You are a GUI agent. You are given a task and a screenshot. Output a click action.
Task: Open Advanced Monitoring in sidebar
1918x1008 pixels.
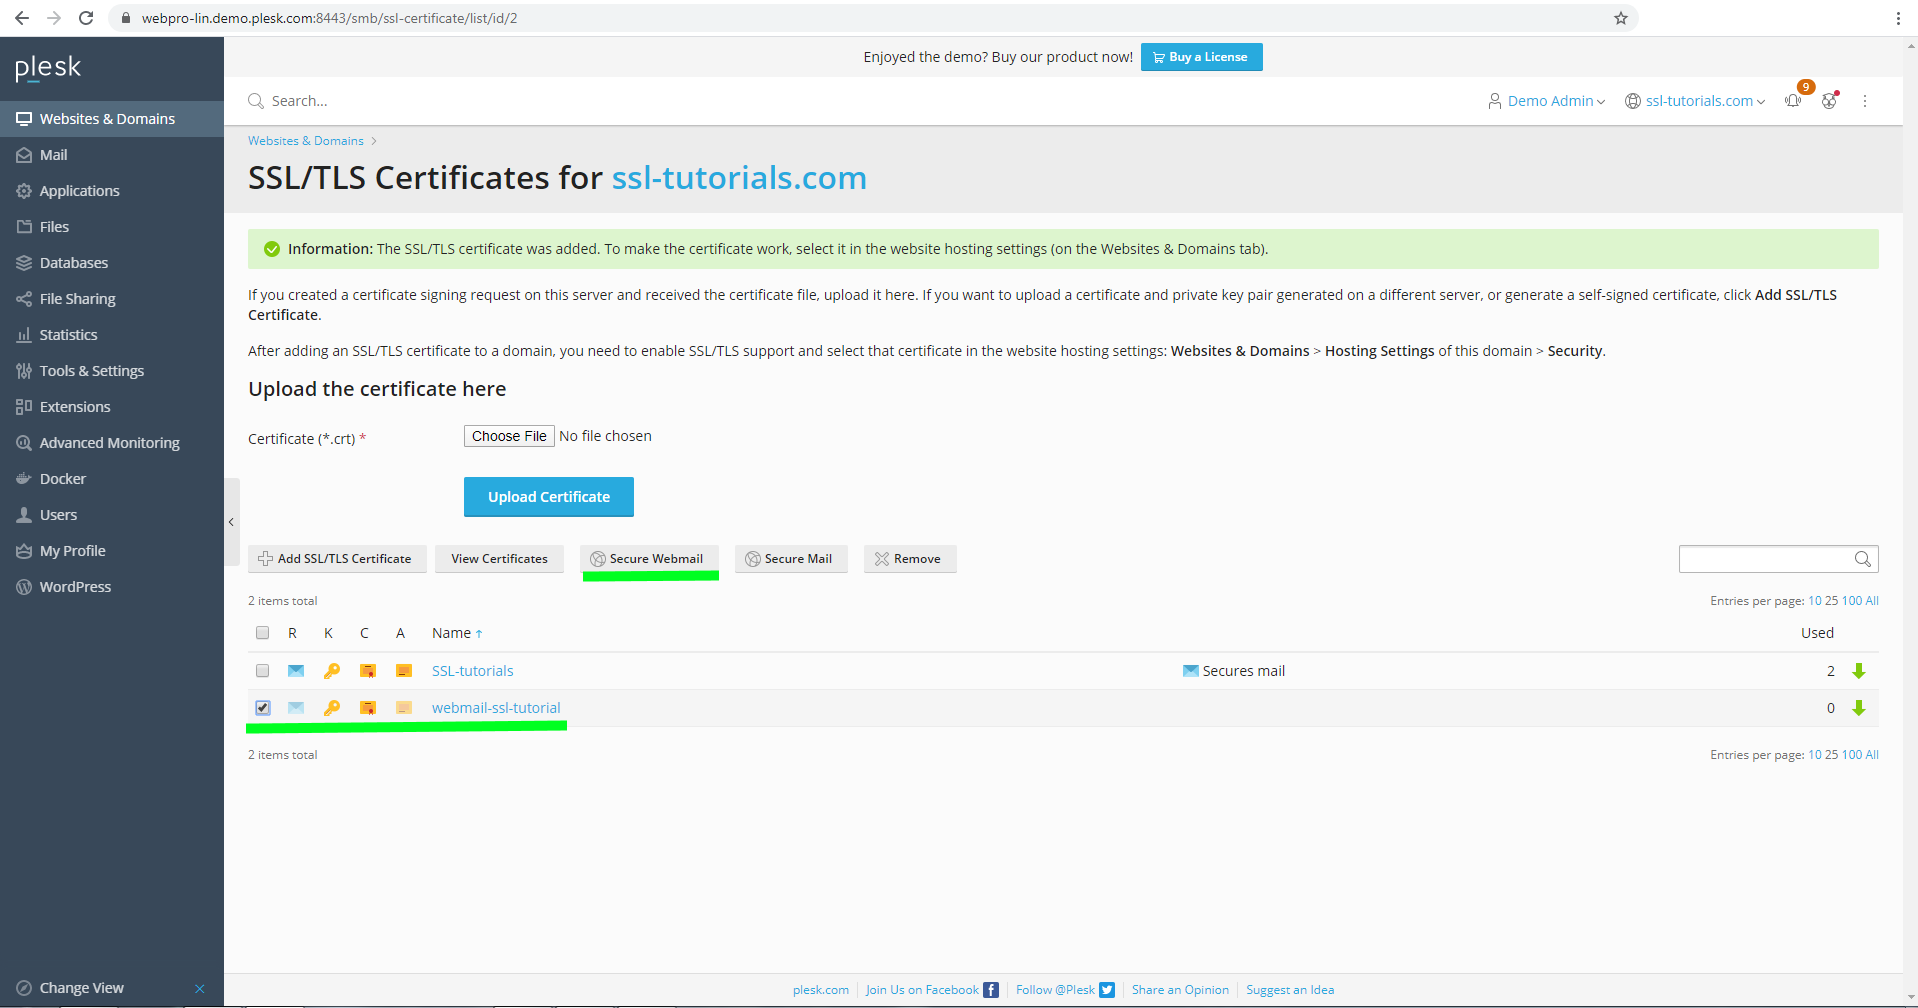coord(112,443)
